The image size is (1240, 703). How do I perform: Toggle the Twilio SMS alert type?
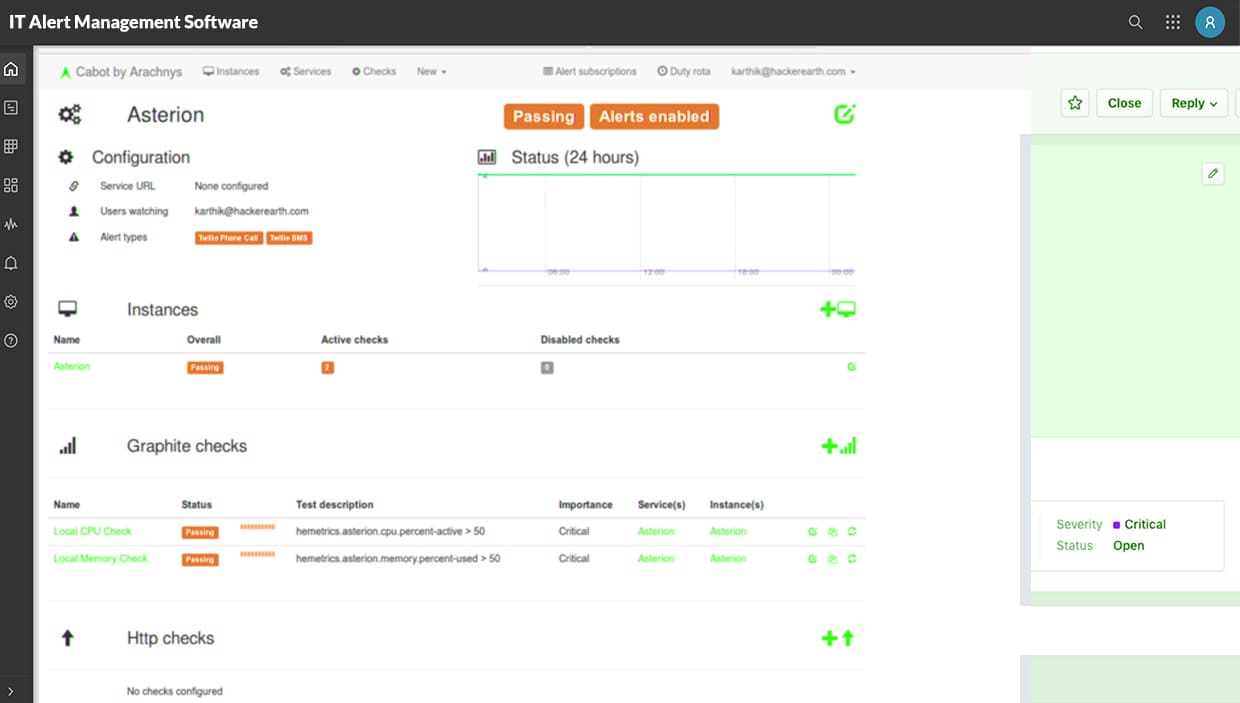pos(288,237)
